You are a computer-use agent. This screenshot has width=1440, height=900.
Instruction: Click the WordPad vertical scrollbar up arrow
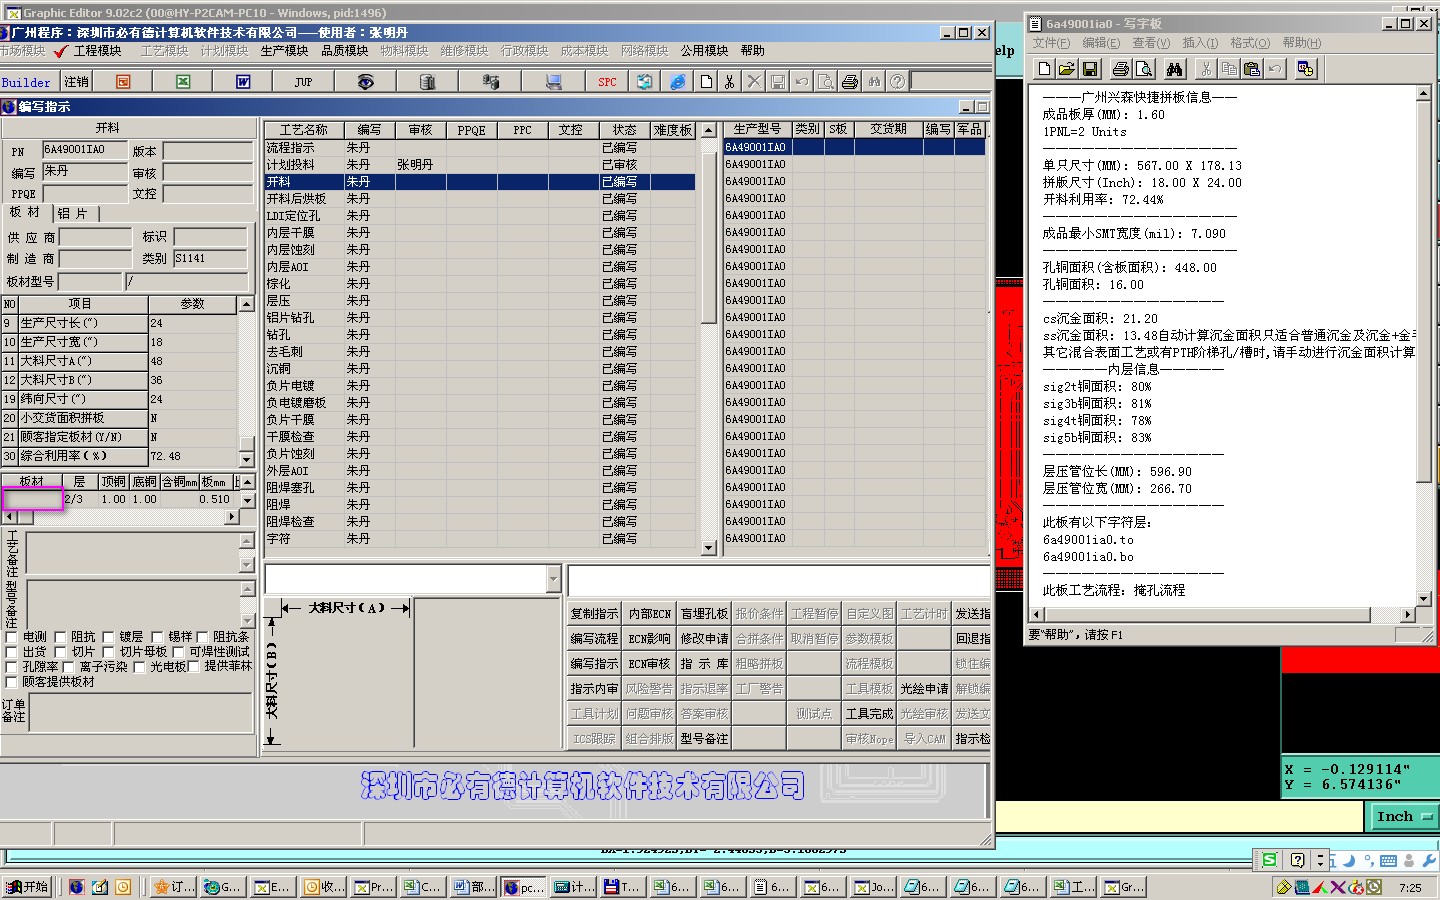[1424, 93]
